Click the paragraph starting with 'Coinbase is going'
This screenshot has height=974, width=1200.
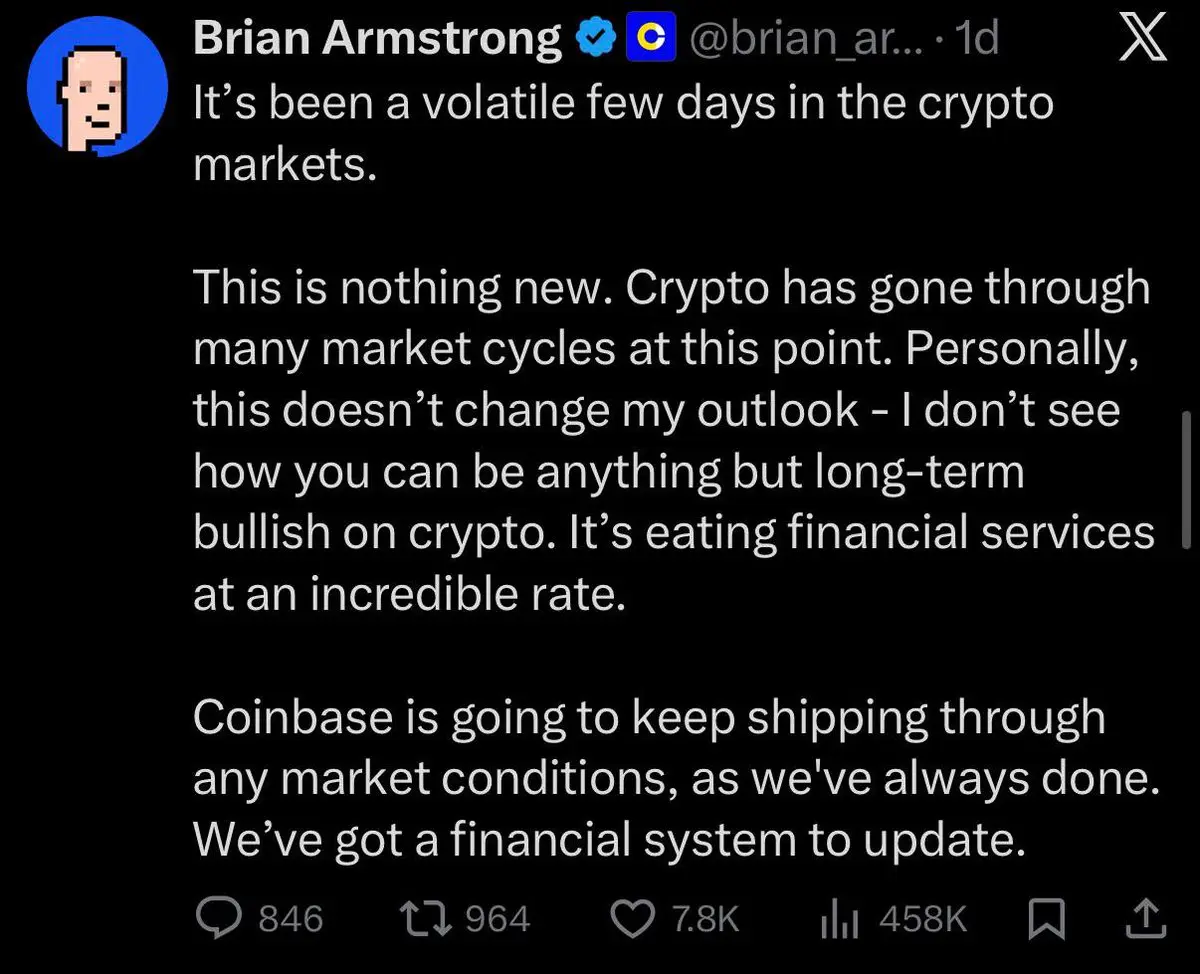[x=675, y=778]
